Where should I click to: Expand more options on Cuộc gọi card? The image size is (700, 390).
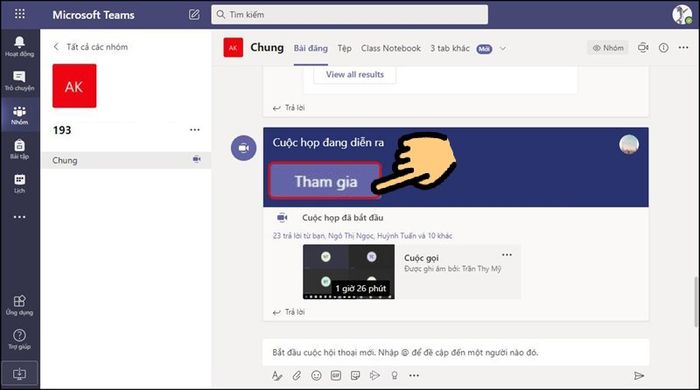pyautogui.click(x=507, y=255)
